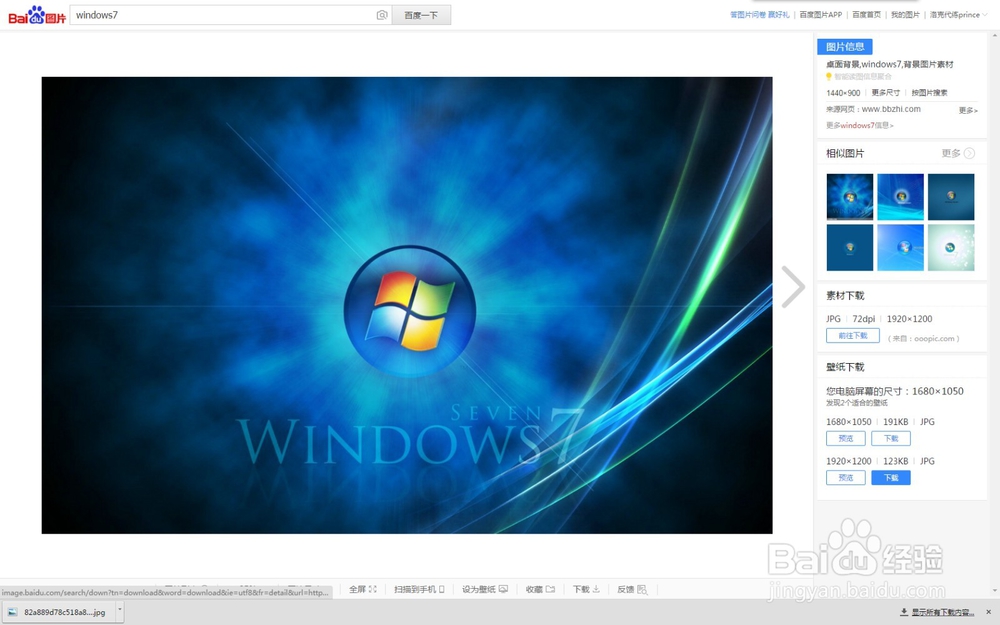1000x625 pixels.
Task: Click the yellow lightbulb info icon
Action: 828,77
